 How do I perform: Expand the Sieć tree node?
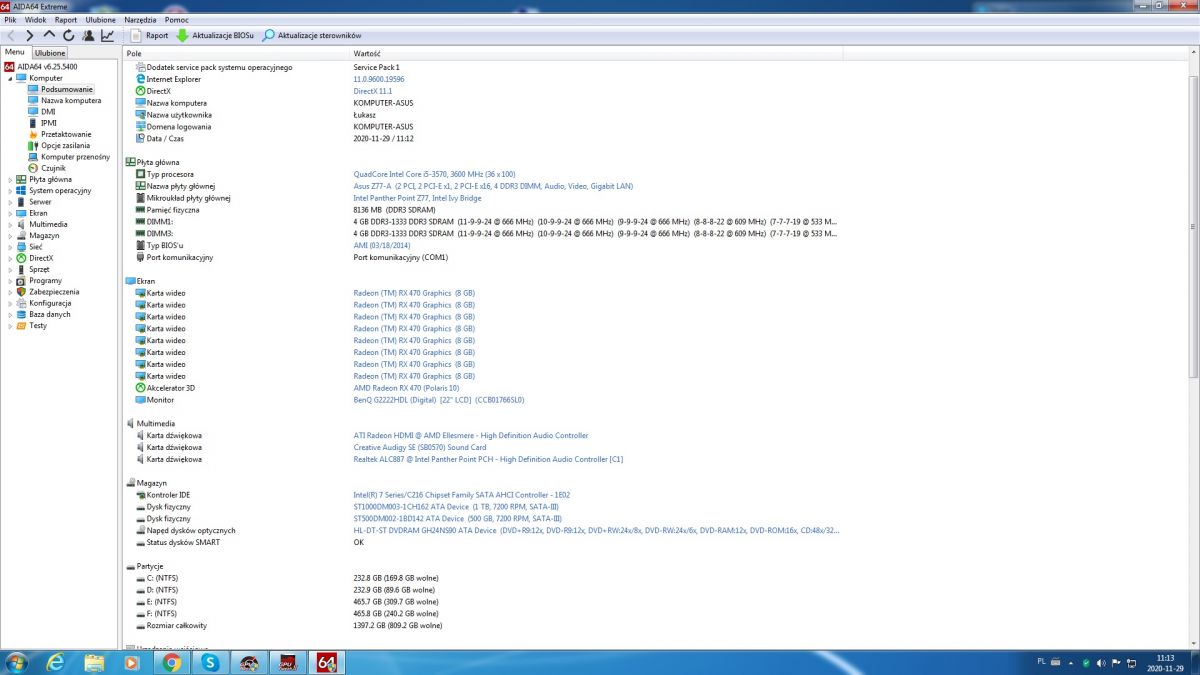tap(10, 246)
